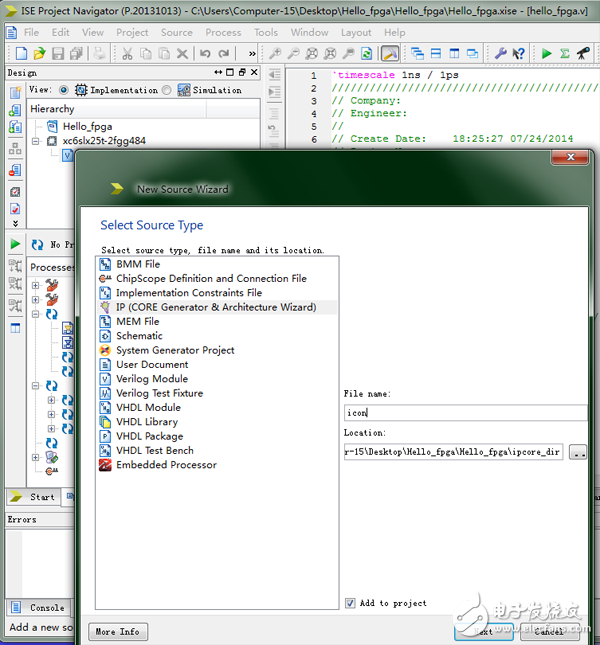Choose the Embedded Processor source type
Image resolution: width=600 pixels, height=645 pixels.
166,465
